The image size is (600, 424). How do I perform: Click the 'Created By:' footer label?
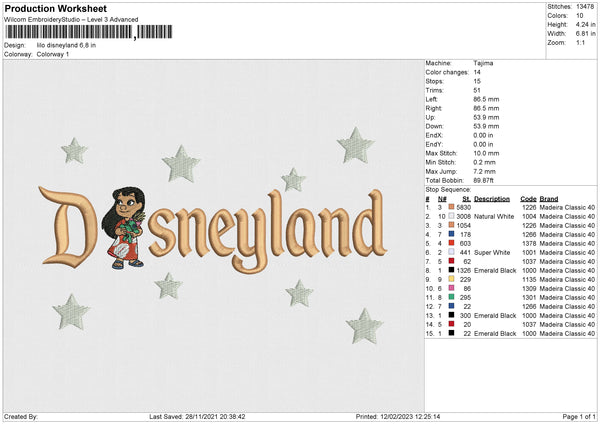21,417
